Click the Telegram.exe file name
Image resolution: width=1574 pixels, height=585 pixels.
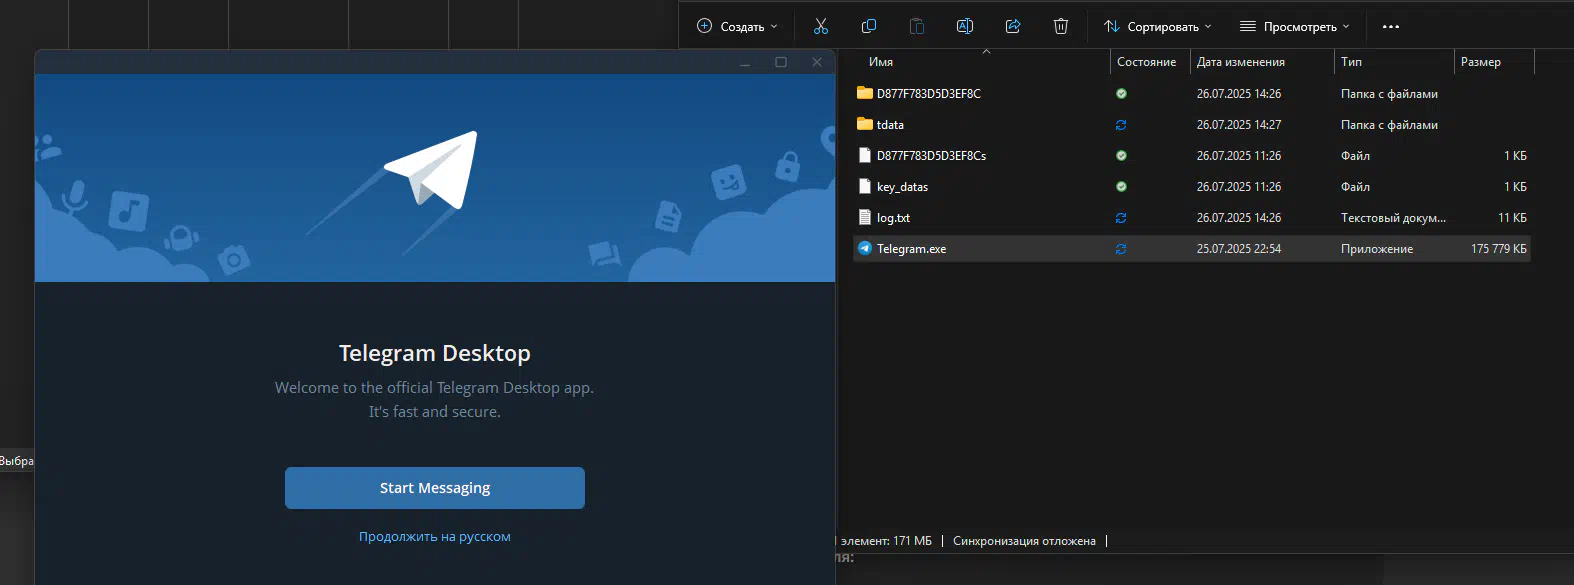[x=911, y=249]
